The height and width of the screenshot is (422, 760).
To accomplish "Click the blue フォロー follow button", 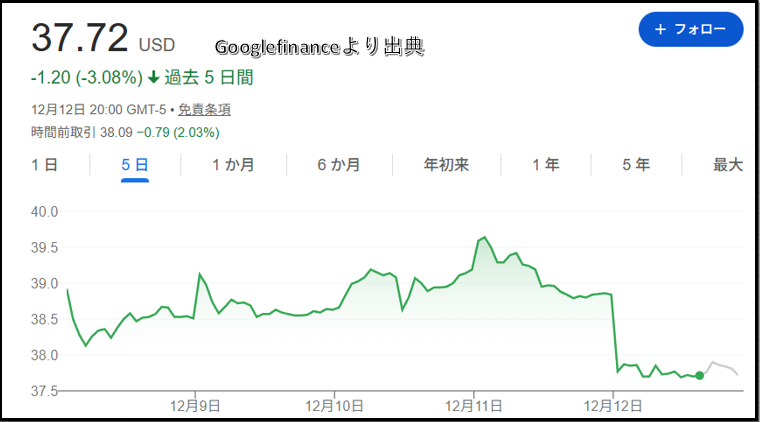I will (x=690, y=30).
